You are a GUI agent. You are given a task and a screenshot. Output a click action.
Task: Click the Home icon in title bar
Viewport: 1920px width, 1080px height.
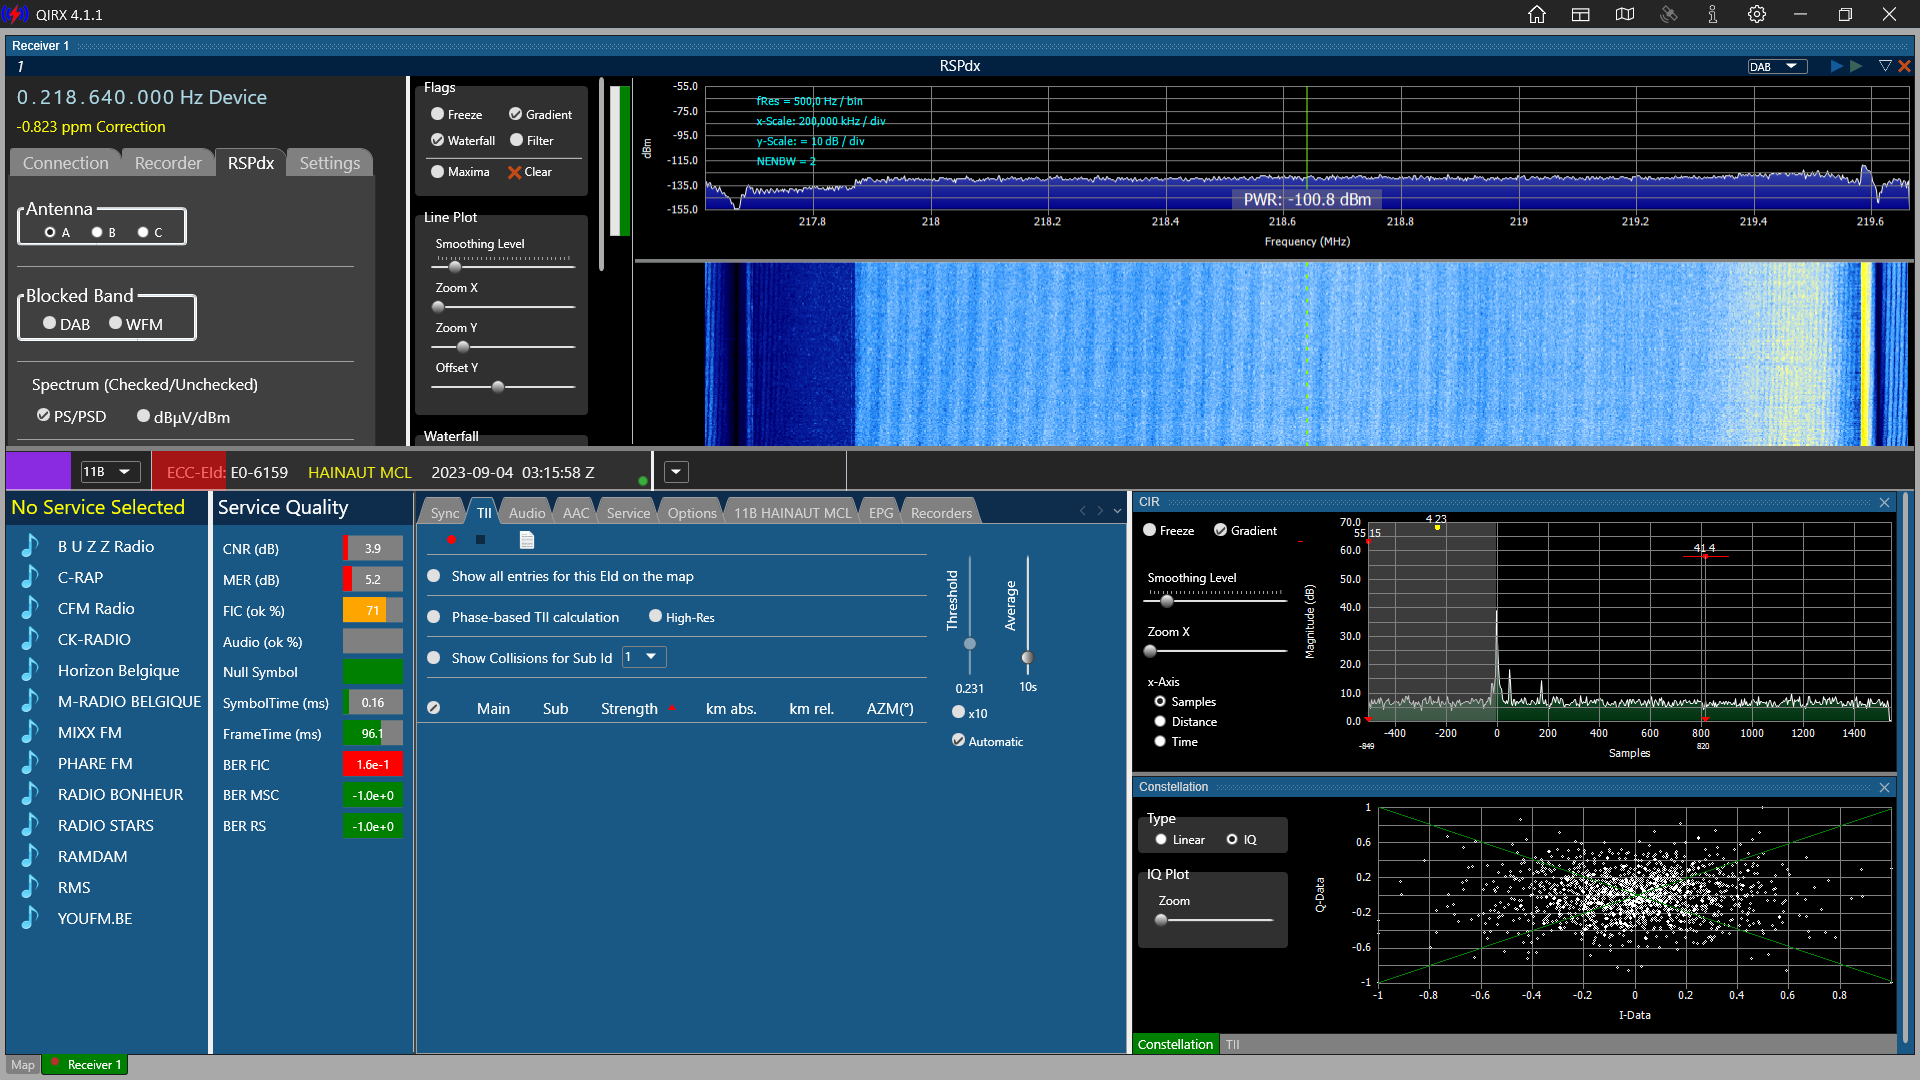click(1537, 15)
